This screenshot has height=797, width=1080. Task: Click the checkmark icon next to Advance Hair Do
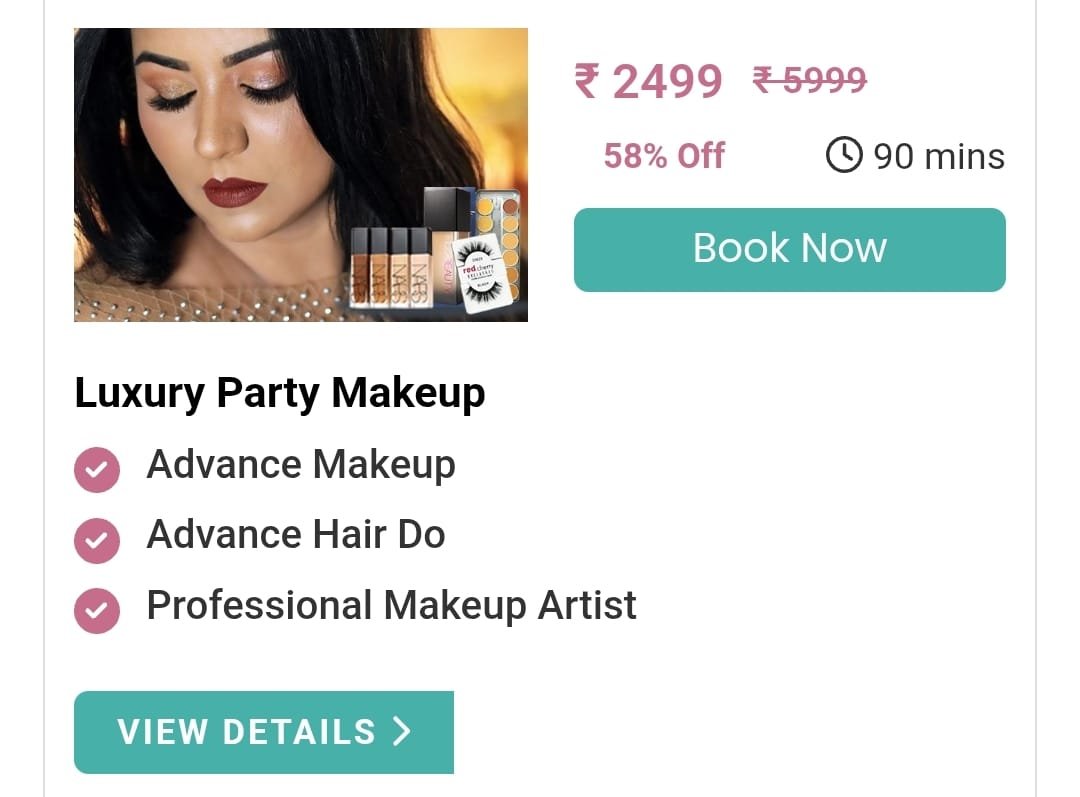pos(97,541)
